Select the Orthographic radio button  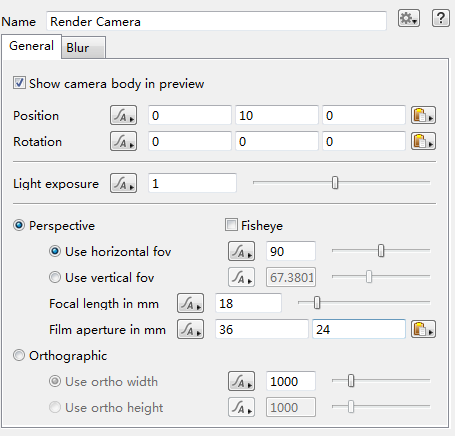[19, 355]
